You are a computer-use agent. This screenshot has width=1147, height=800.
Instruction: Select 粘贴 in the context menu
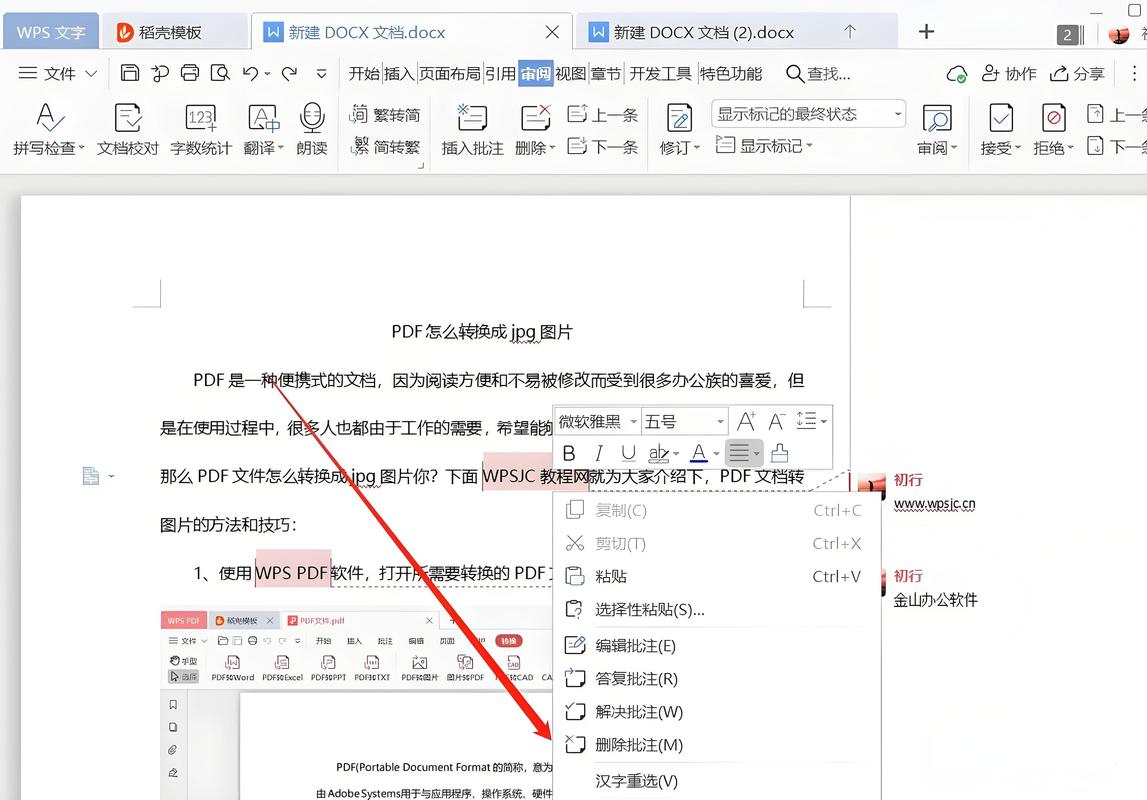[x=717, y=576]
